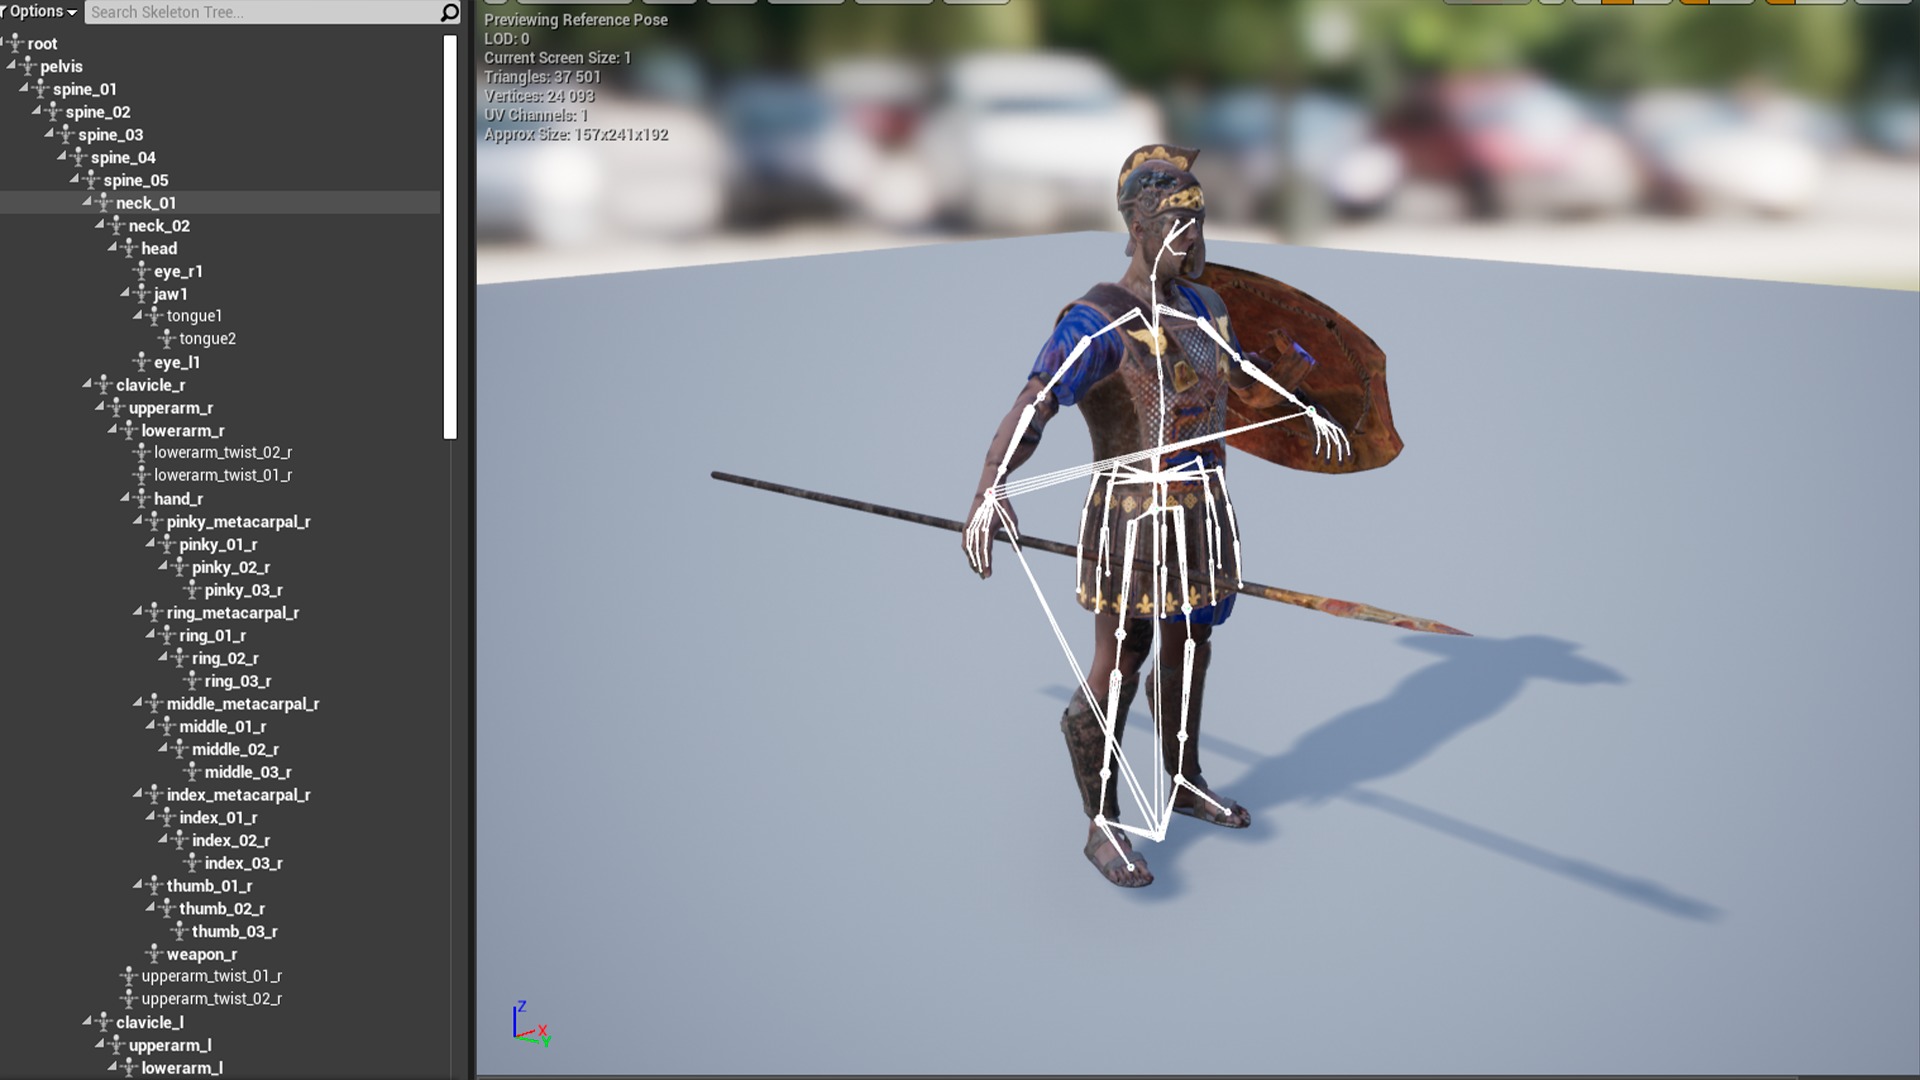Image resolution: width=1920 pixels, height=1080 pixels.
Task: Select the ring_03_r bone label
Action: (238, 682)
